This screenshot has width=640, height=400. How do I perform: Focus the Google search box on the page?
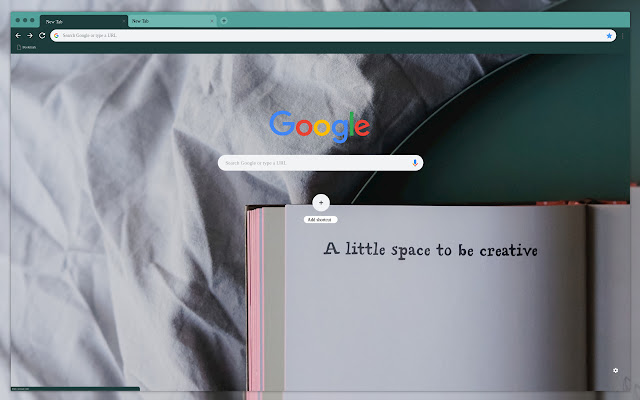(320, 163)
